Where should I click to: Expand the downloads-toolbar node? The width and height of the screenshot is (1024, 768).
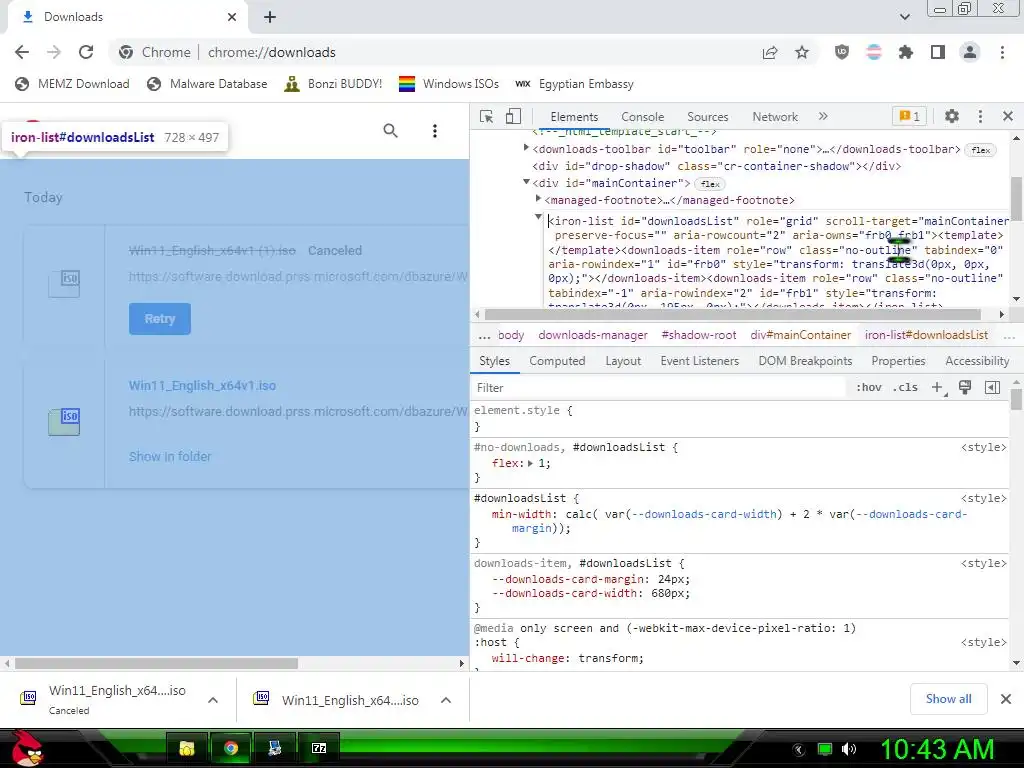pyautogui.click(x=526, y=148)
